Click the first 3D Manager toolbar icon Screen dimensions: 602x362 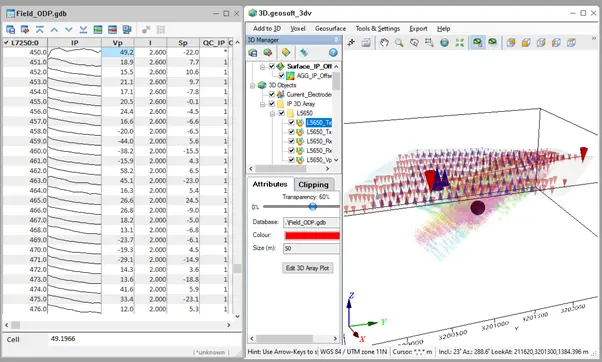[x=253, y=53]
